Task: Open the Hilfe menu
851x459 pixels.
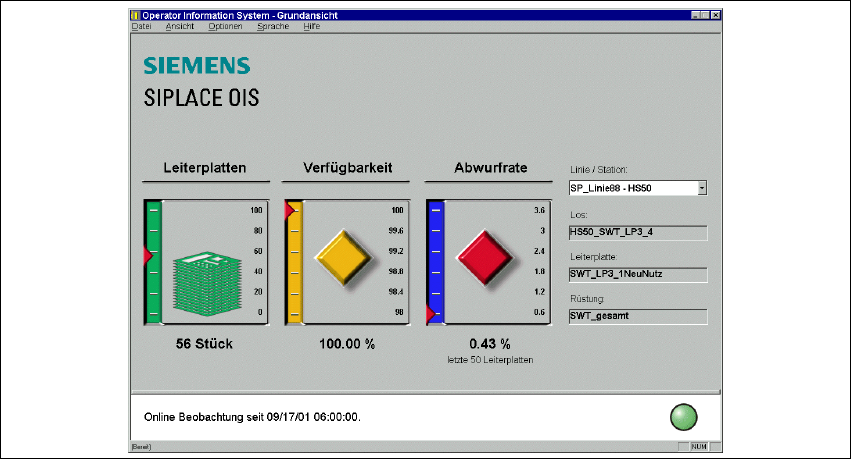Action: tap(312, 26)
